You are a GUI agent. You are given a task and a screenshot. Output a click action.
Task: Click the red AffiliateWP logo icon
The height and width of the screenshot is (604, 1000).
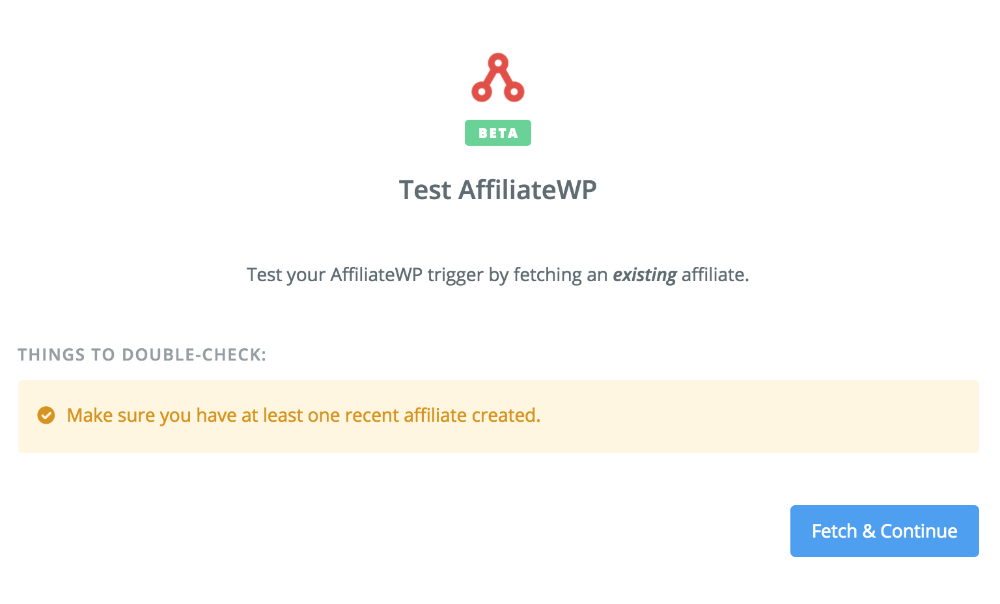[497, 77]
